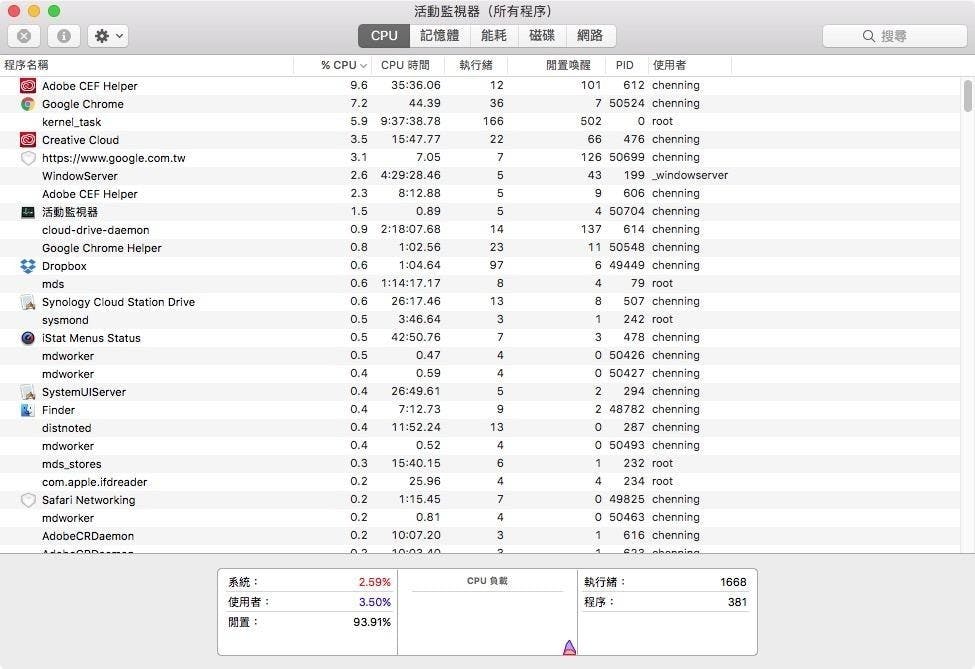This screenshot has width=975, height=669.
Task: Click into the 搜尋 search field
Action: coord(894,36)
